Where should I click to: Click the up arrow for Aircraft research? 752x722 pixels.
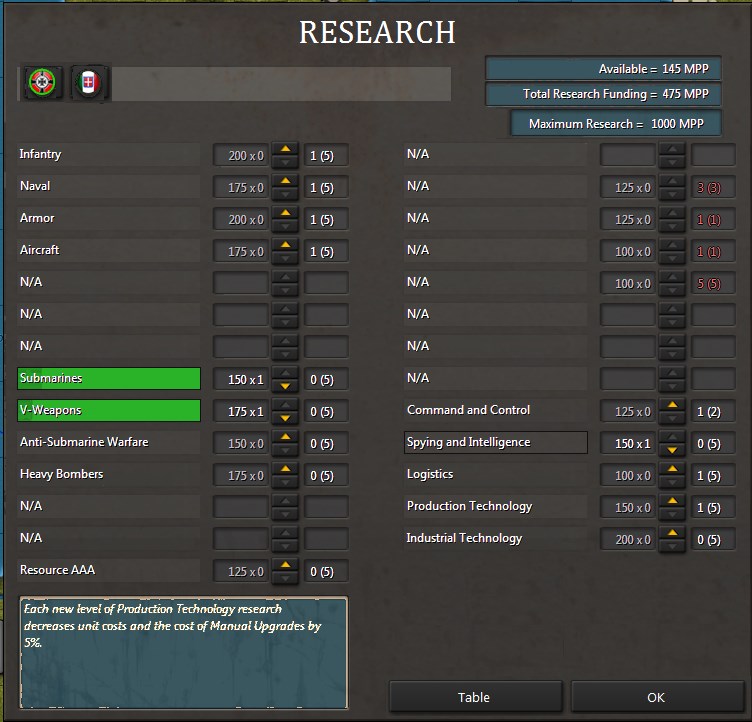point(285,245)
